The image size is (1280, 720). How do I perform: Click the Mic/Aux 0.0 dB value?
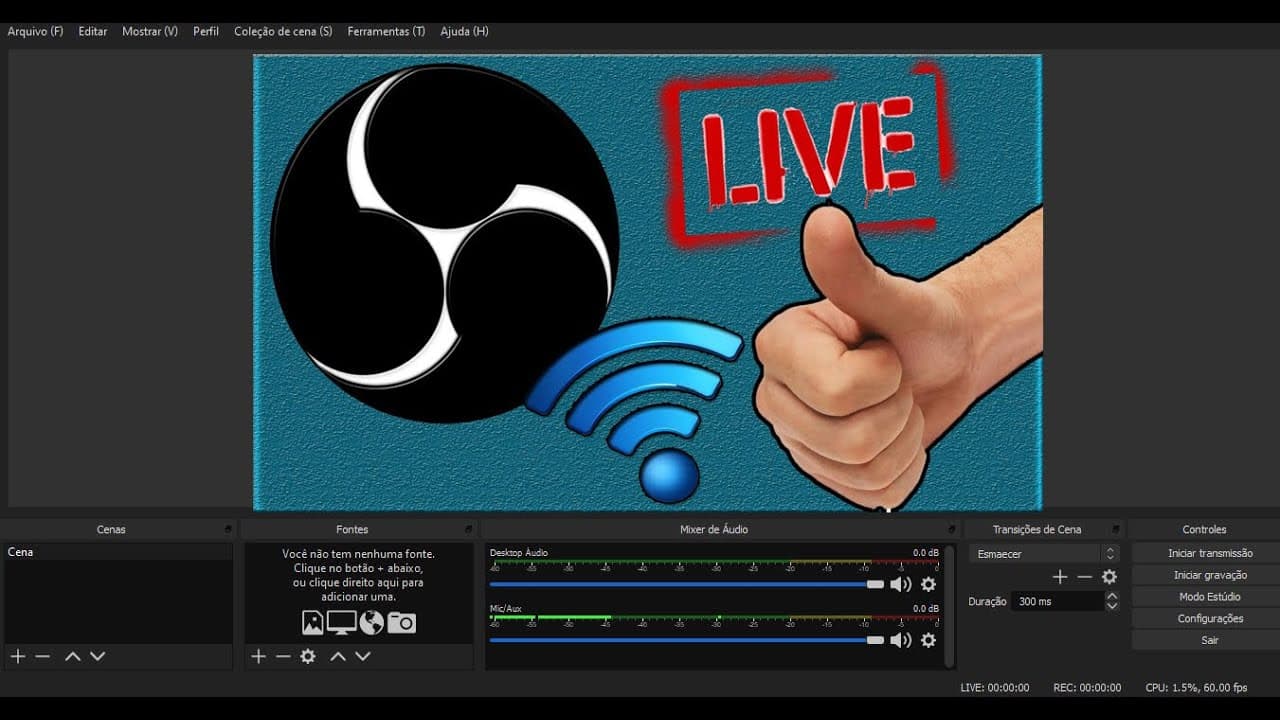click(x=926, y=609)
